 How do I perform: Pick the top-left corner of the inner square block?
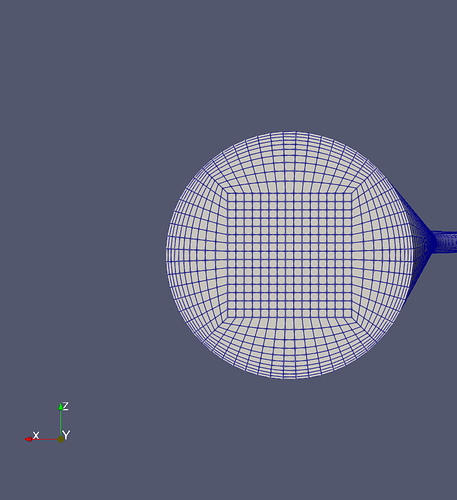point(228,193)
